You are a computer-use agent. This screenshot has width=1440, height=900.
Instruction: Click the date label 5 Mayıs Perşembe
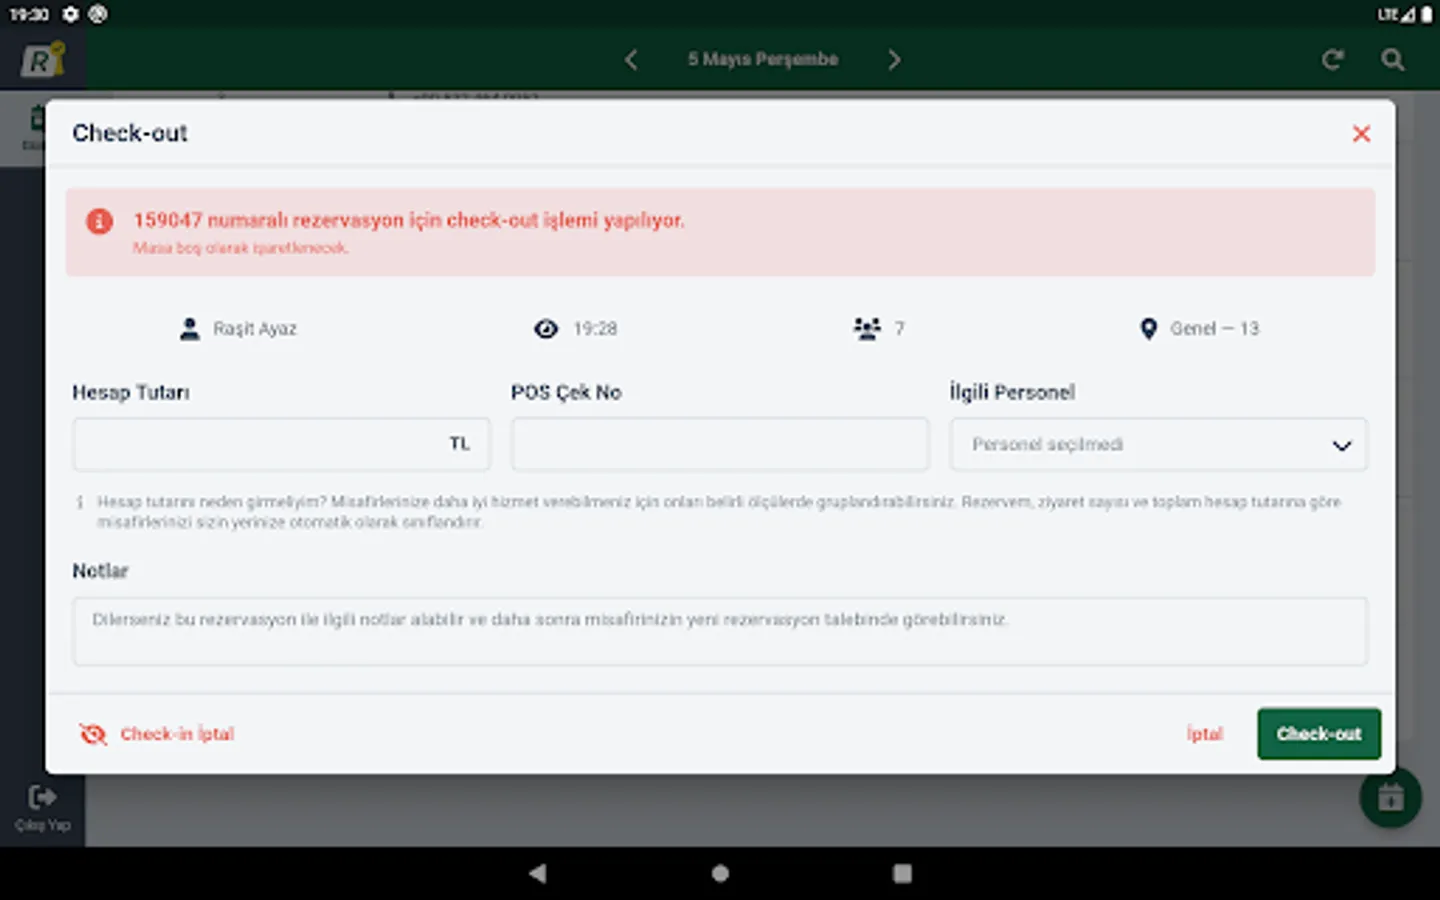(763, 59)
